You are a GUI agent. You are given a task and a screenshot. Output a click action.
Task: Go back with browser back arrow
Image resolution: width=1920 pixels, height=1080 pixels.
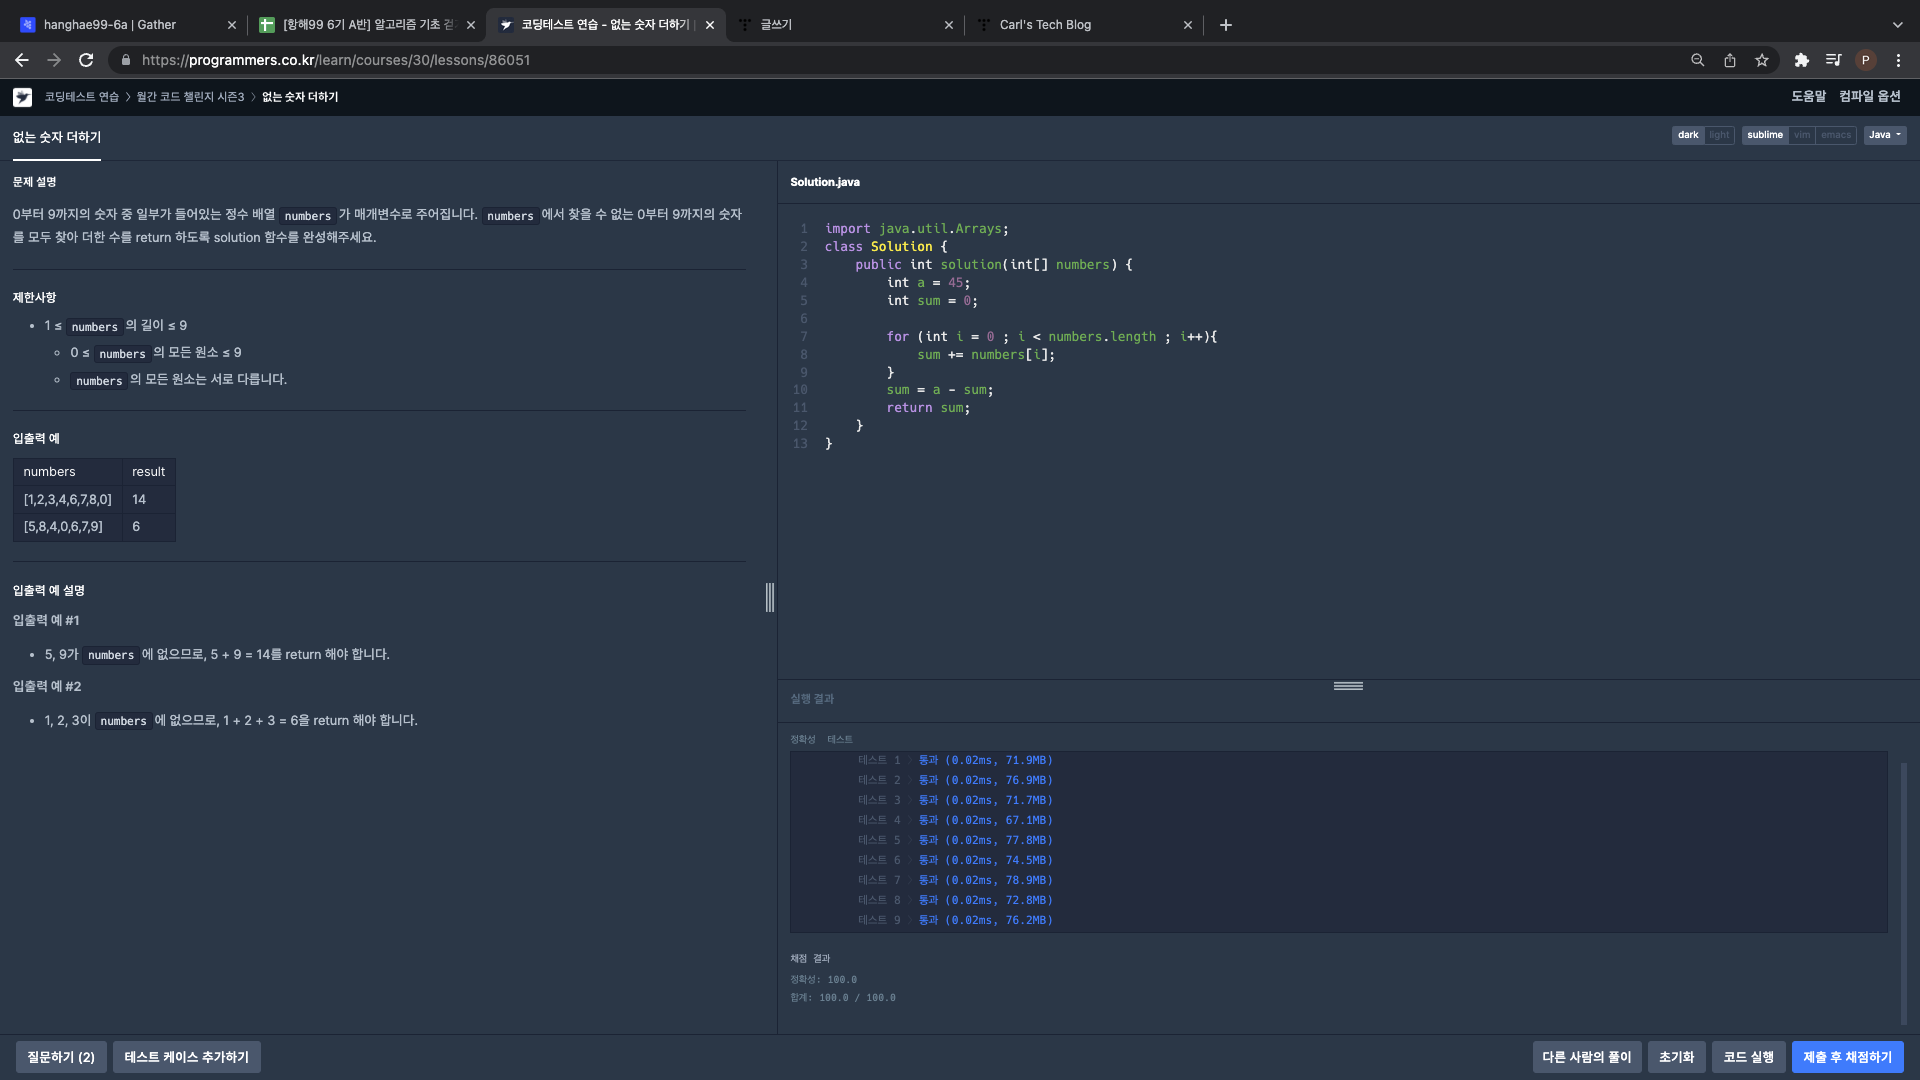[x=21, y=60]
